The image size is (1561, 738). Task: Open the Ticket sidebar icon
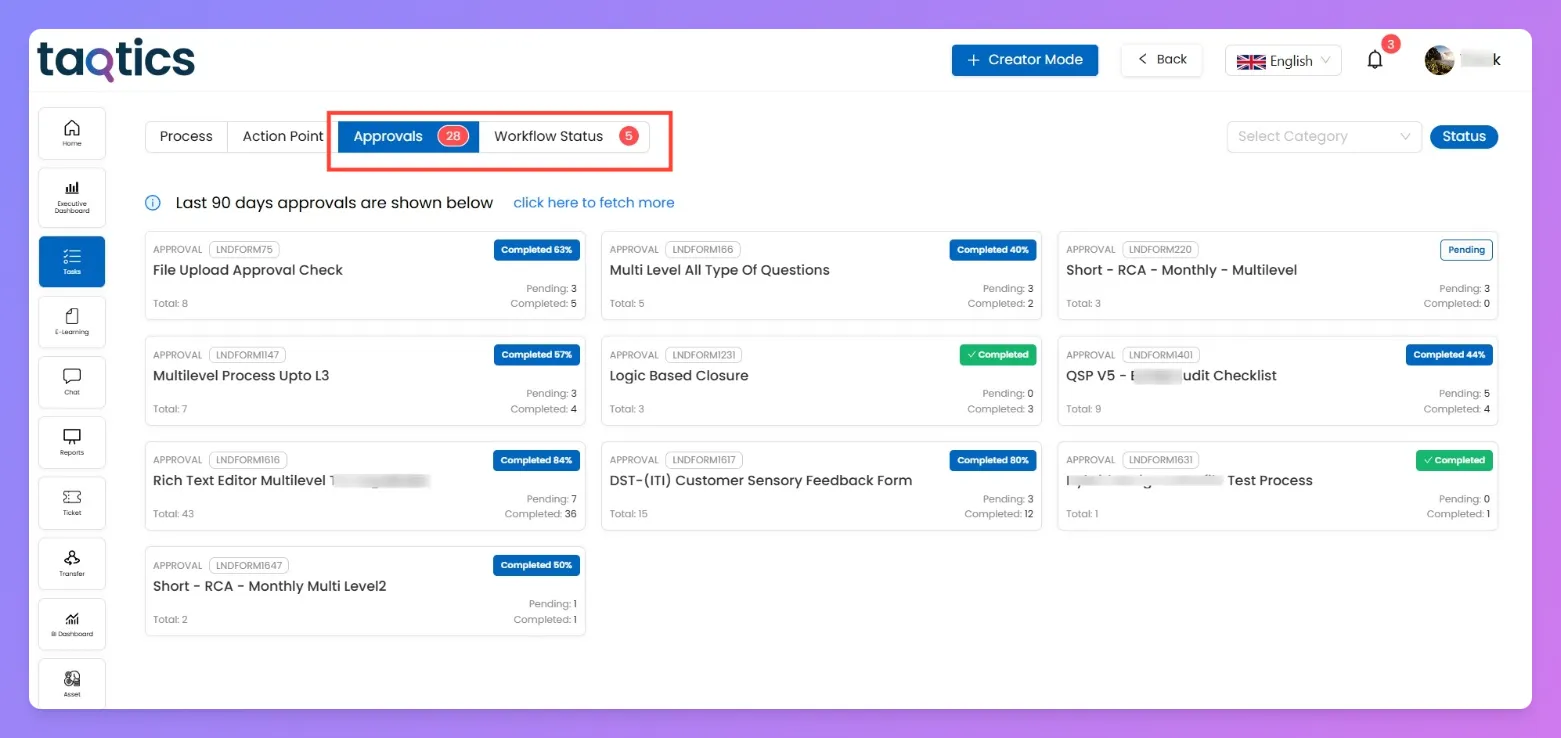(x=71, y=502)
